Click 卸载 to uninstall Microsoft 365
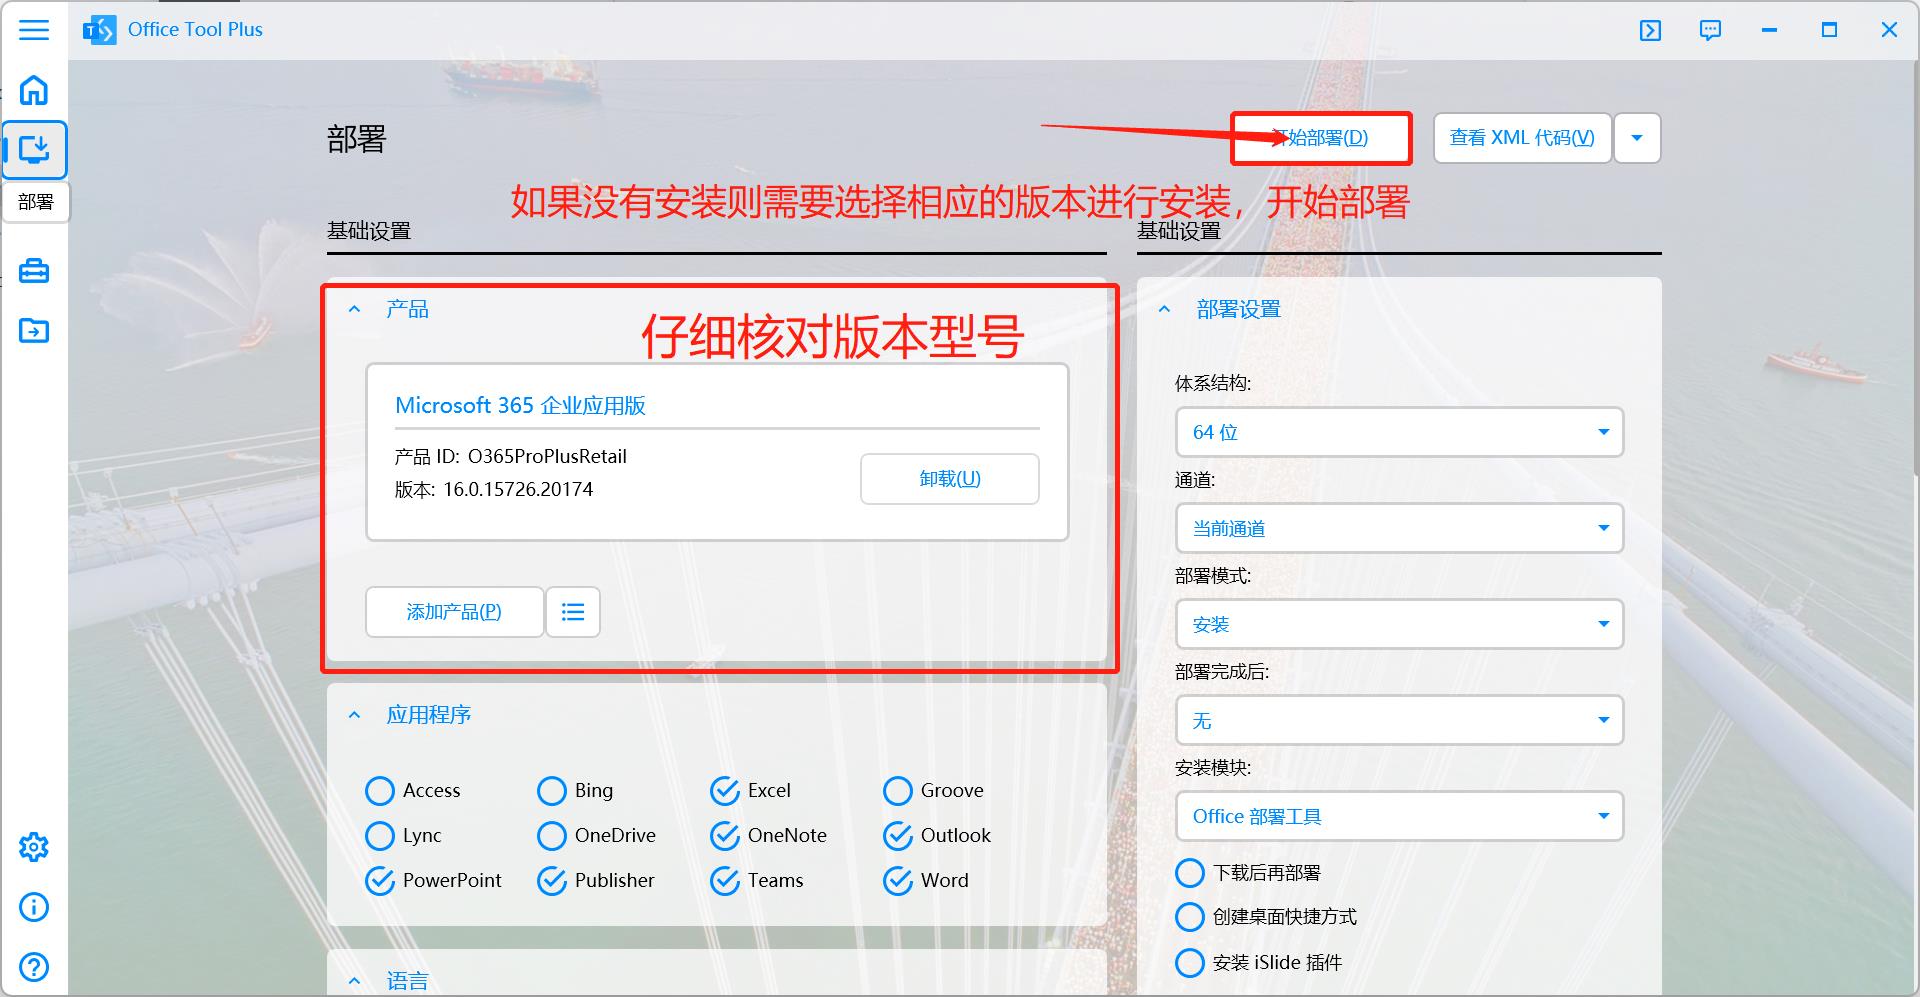 (948, 478)
